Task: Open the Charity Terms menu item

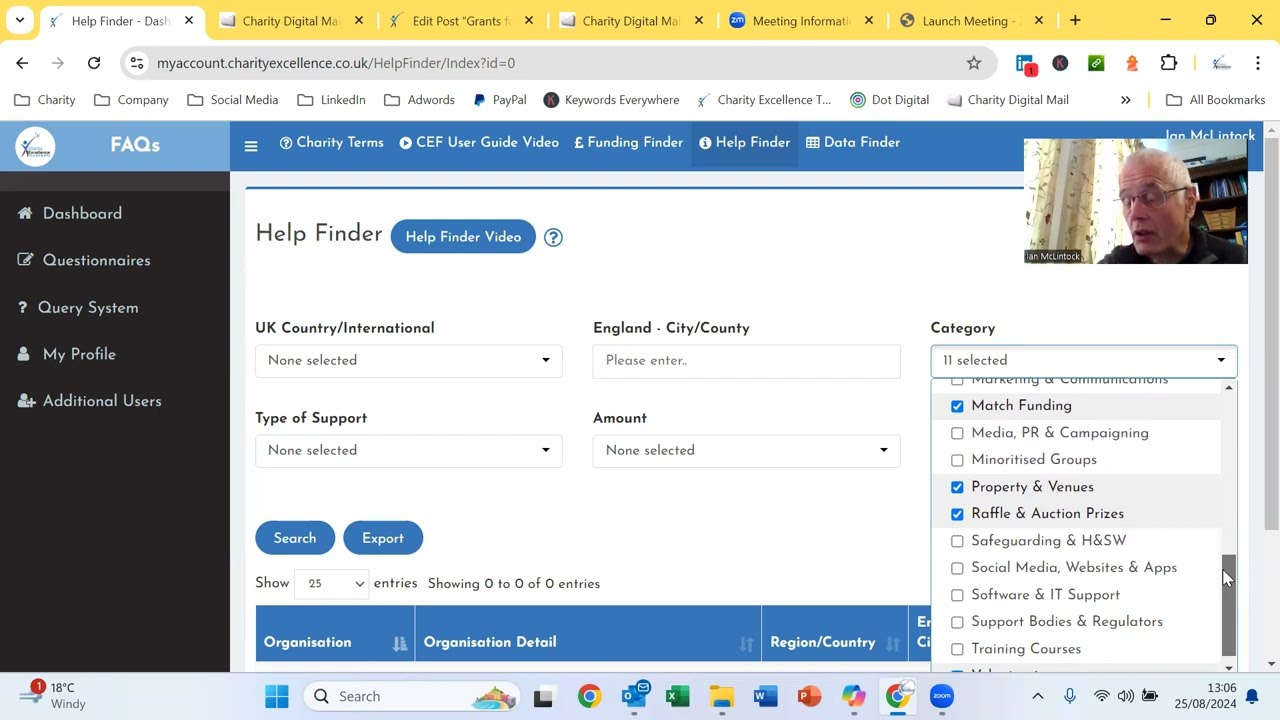Action: [x=332, y=142]
